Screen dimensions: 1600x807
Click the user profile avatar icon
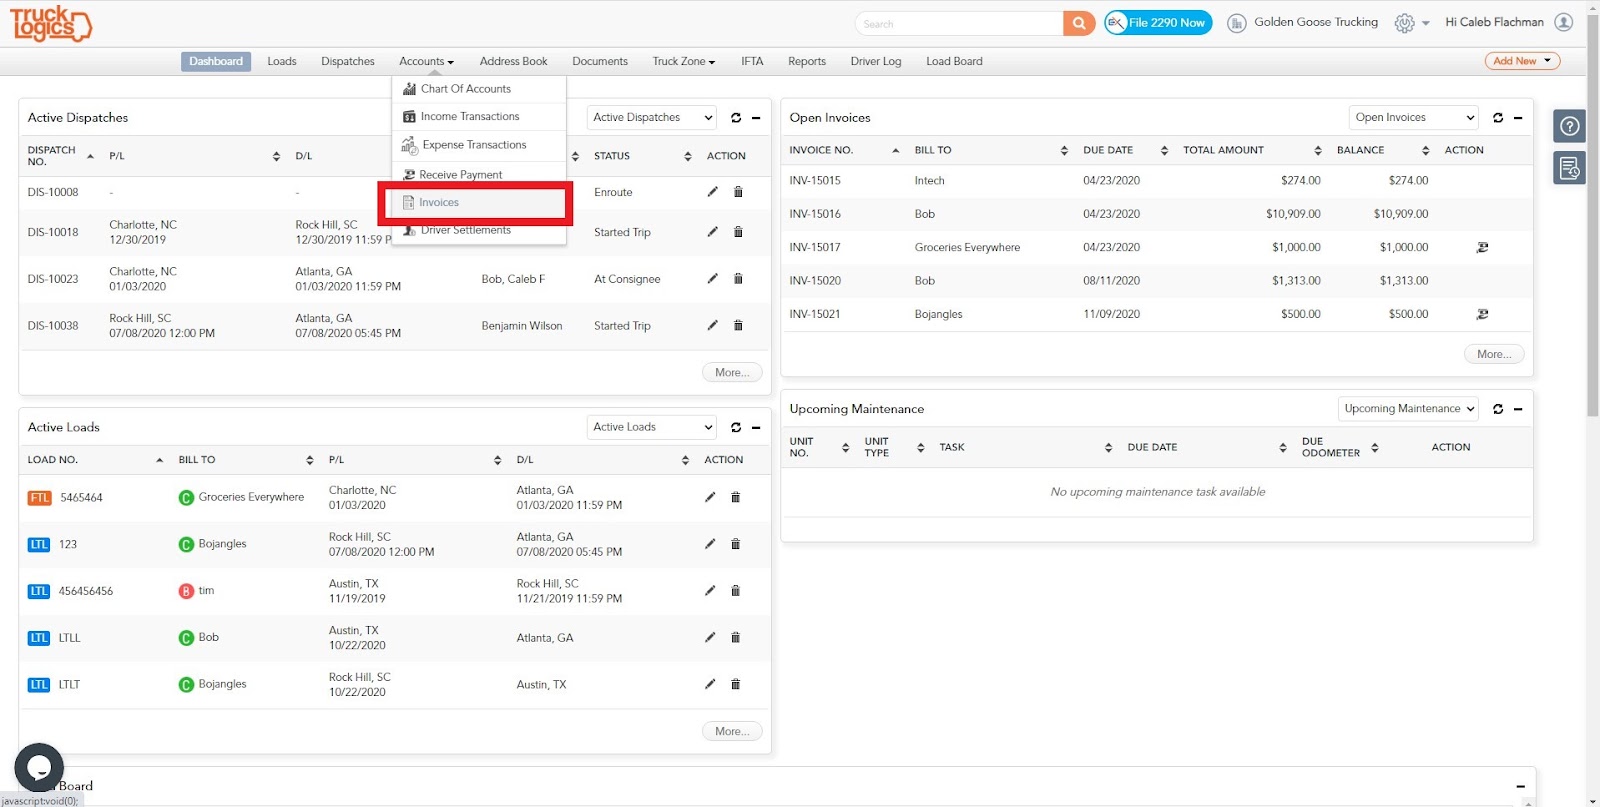[1564, 22]
